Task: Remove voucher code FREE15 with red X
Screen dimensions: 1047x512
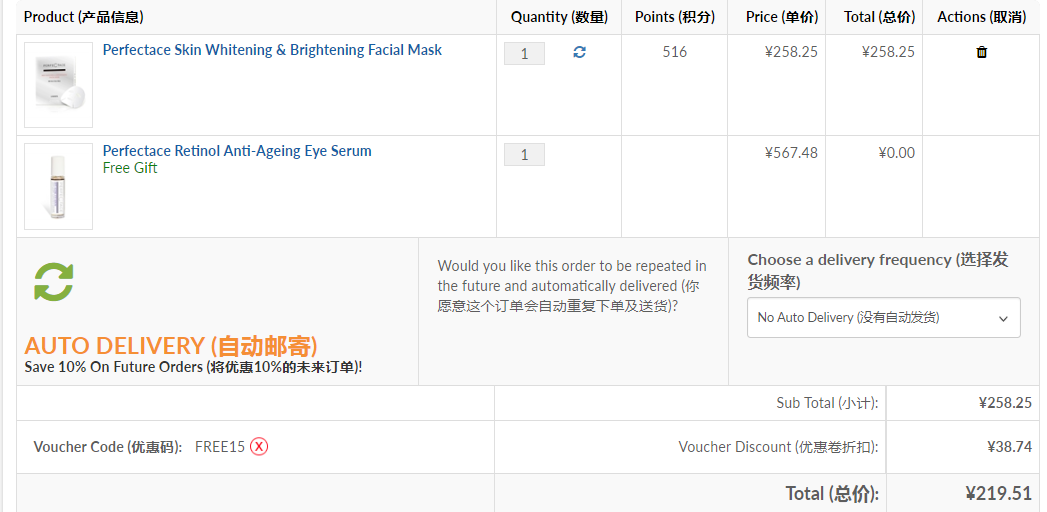Action: (259, 447)
